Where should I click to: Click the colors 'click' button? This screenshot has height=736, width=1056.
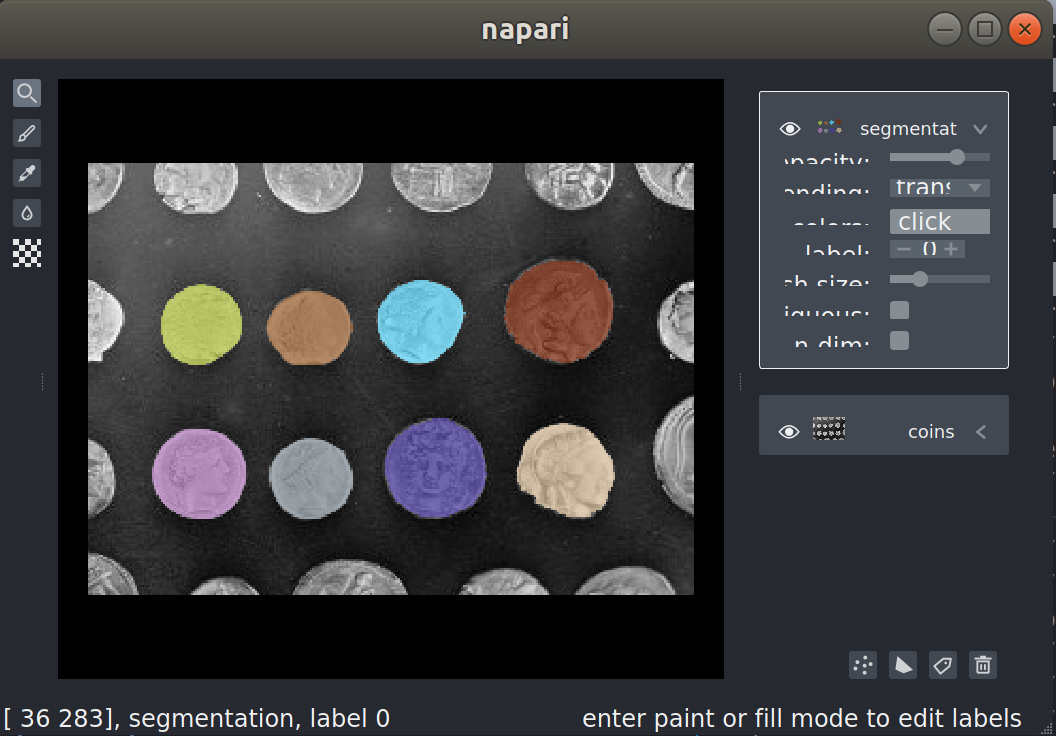939,222
